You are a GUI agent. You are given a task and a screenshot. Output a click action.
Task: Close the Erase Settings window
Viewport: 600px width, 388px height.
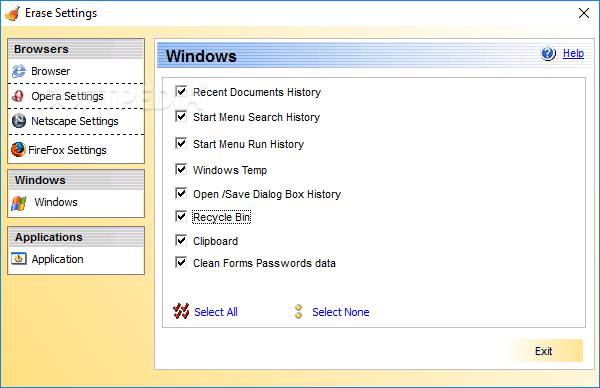click(584, 13)
